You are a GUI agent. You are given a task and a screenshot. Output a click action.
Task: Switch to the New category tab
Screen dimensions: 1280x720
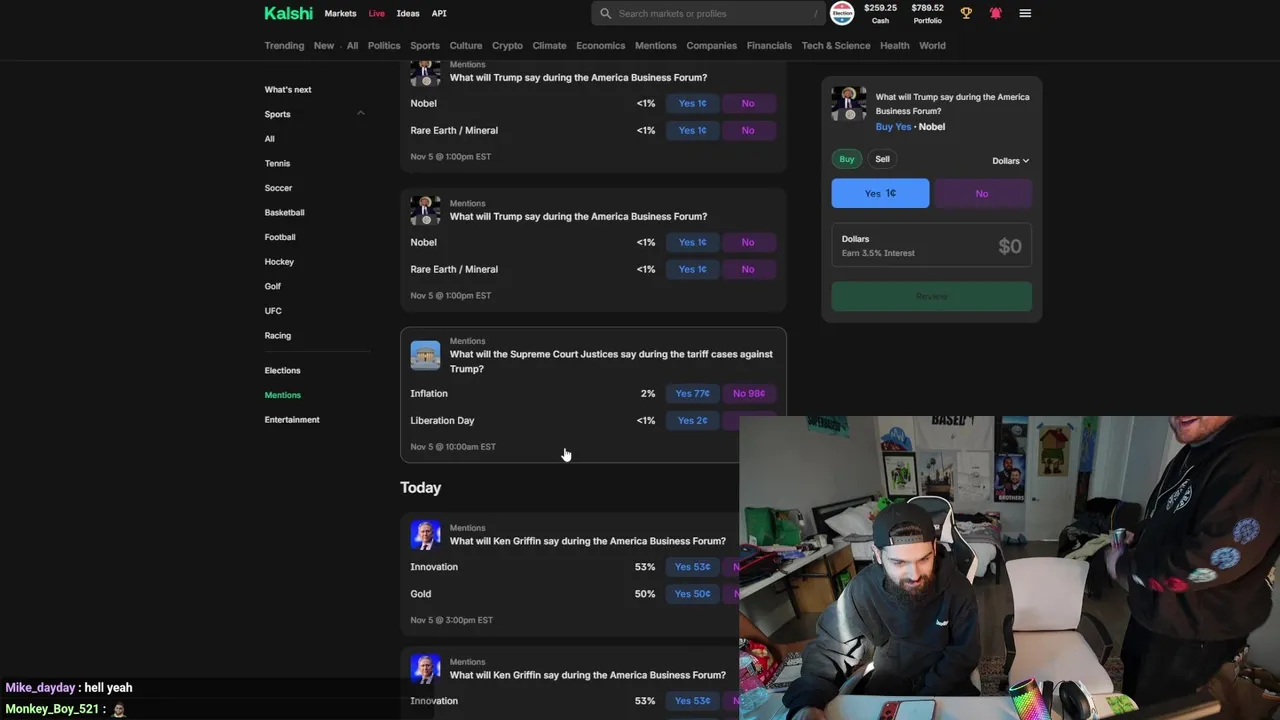pyautogui.click(x=324, y=45)
